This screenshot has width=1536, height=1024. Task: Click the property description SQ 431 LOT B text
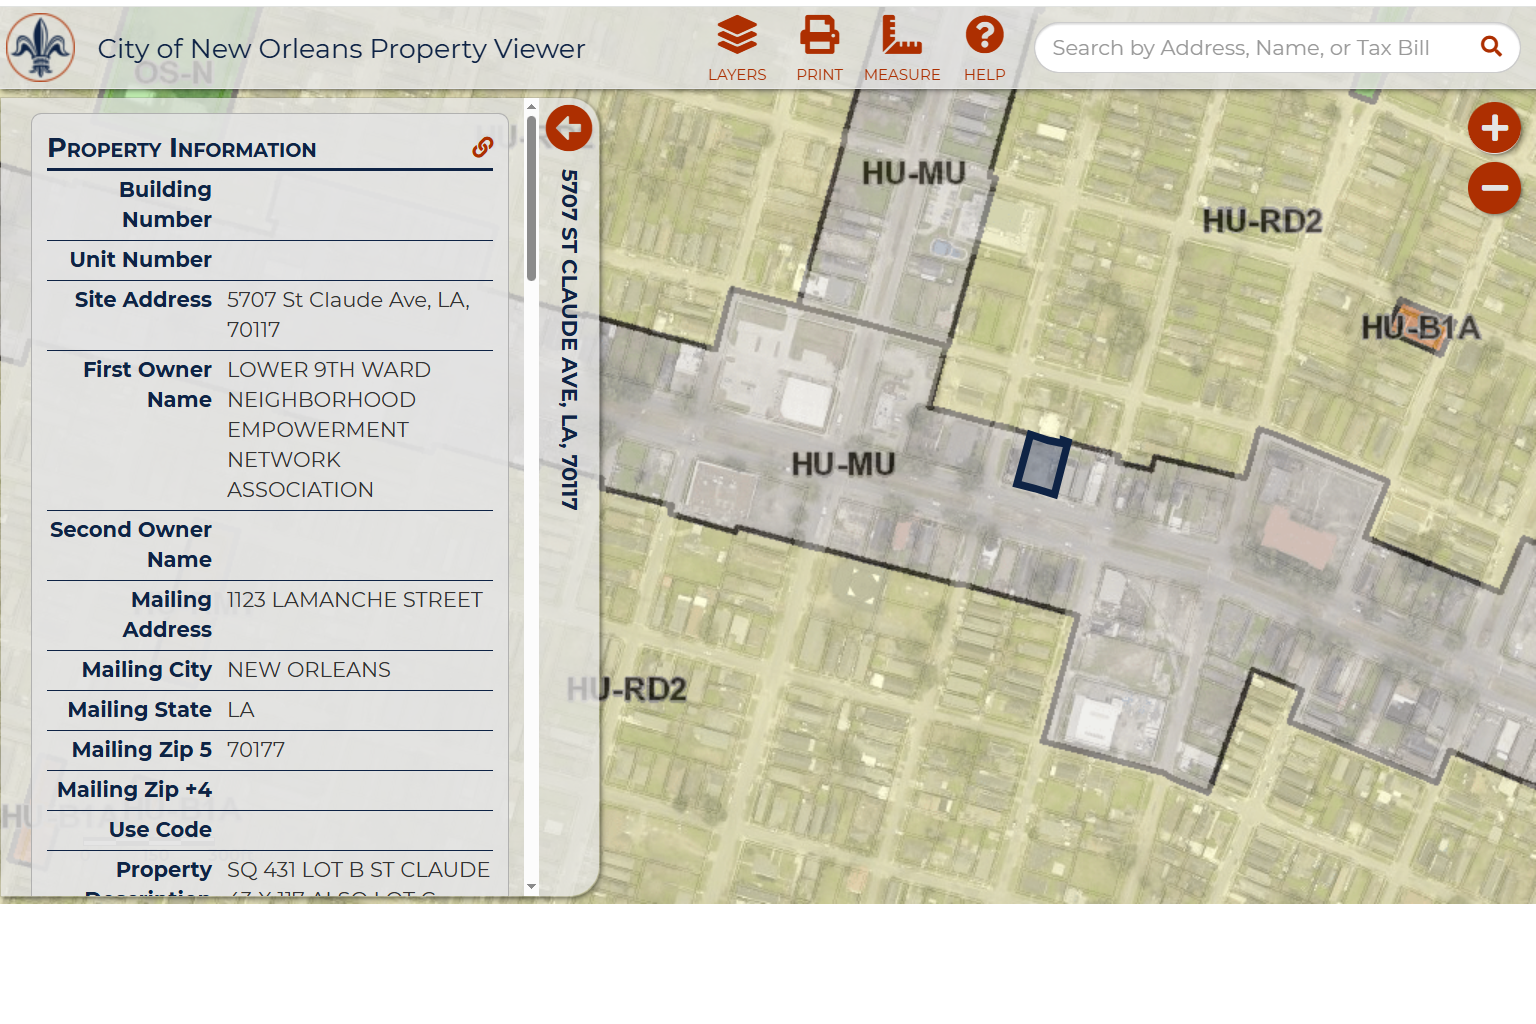pos(358,870)
